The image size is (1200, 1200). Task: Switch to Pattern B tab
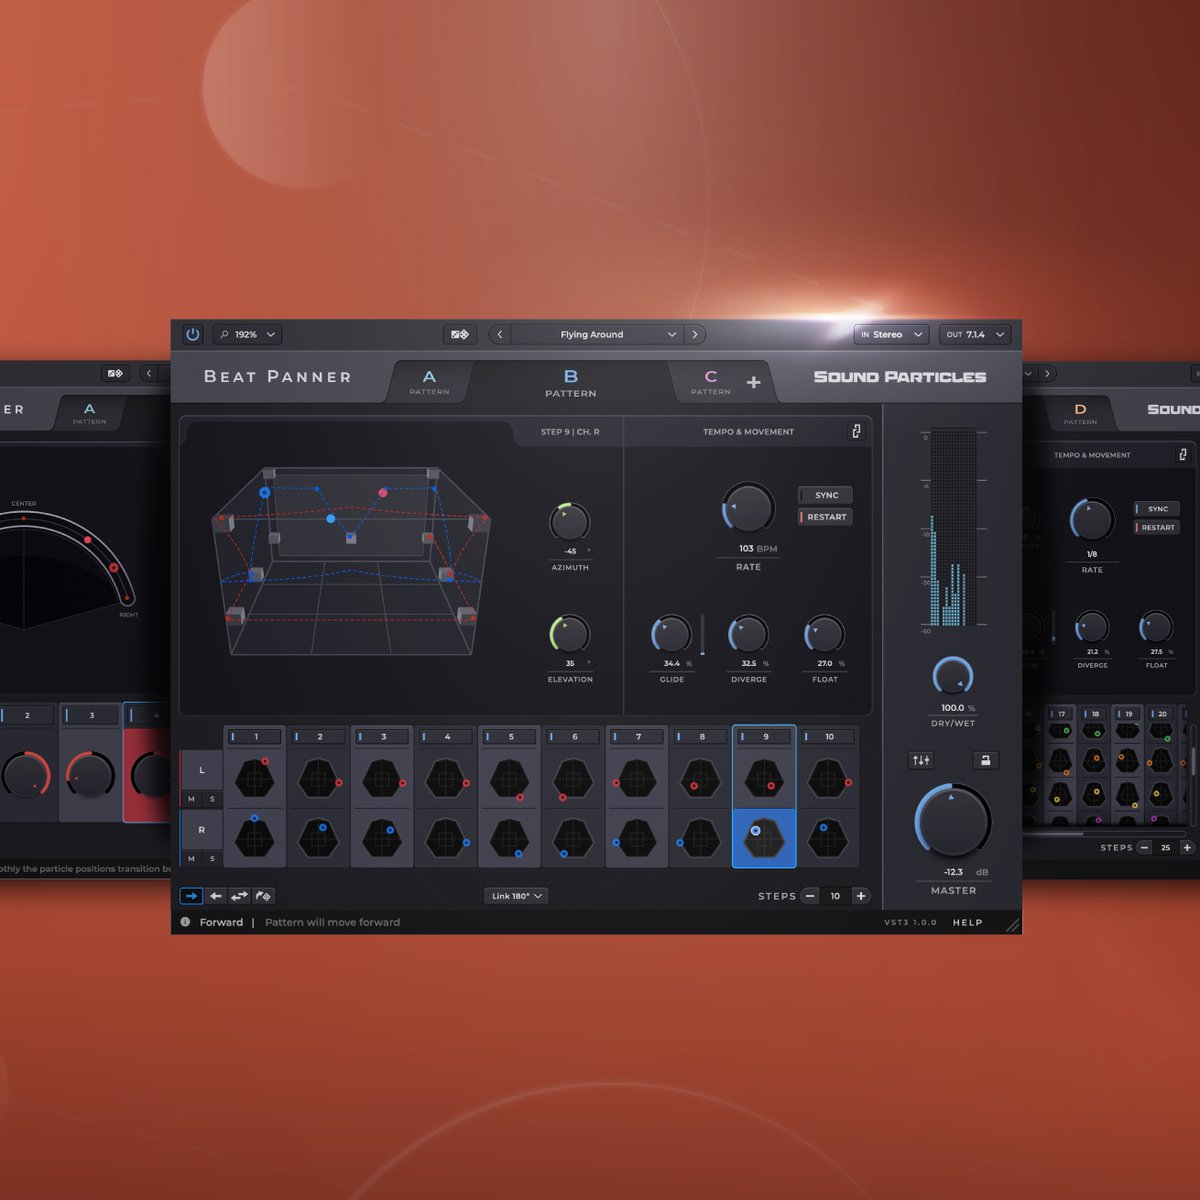(x=571, y=382)
